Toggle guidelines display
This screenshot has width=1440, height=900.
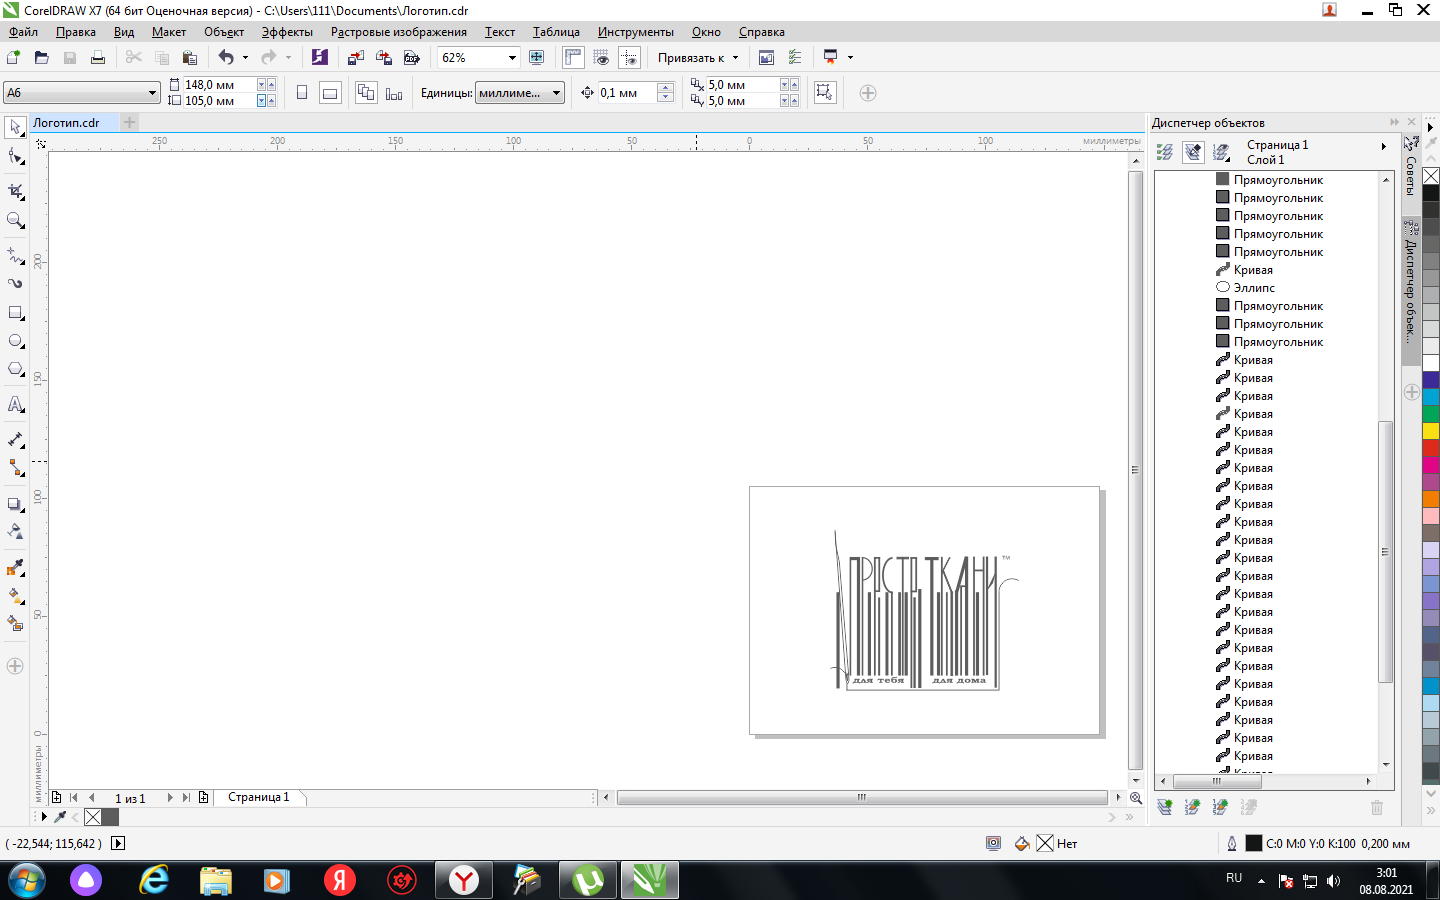pos(629,58)
